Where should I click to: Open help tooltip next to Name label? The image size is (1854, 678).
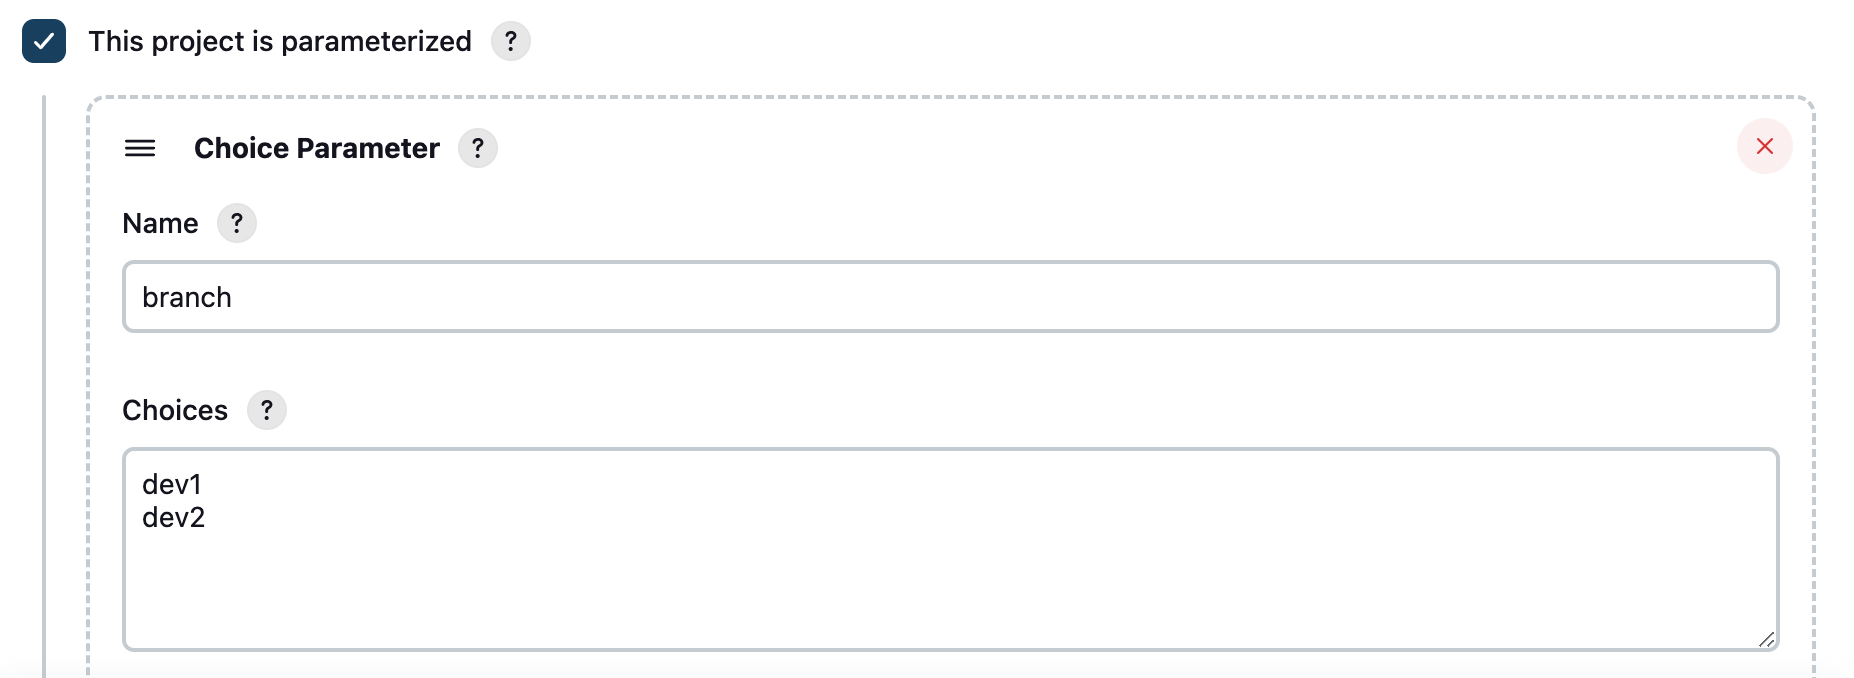pyautogui.click(x=236, y=223)
